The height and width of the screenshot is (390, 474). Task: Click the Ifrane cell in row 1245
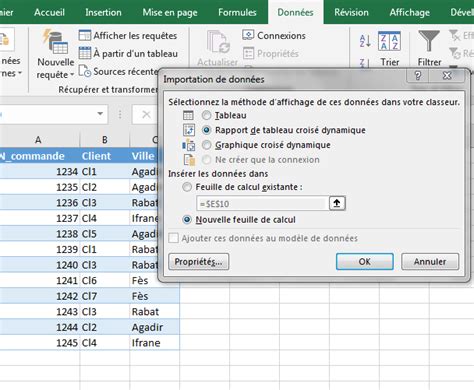[154, 343]
